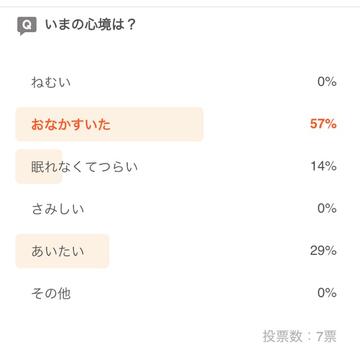Click the 7票 vote count value
This screenshot has height=360, width=360.
coord(326,336)
